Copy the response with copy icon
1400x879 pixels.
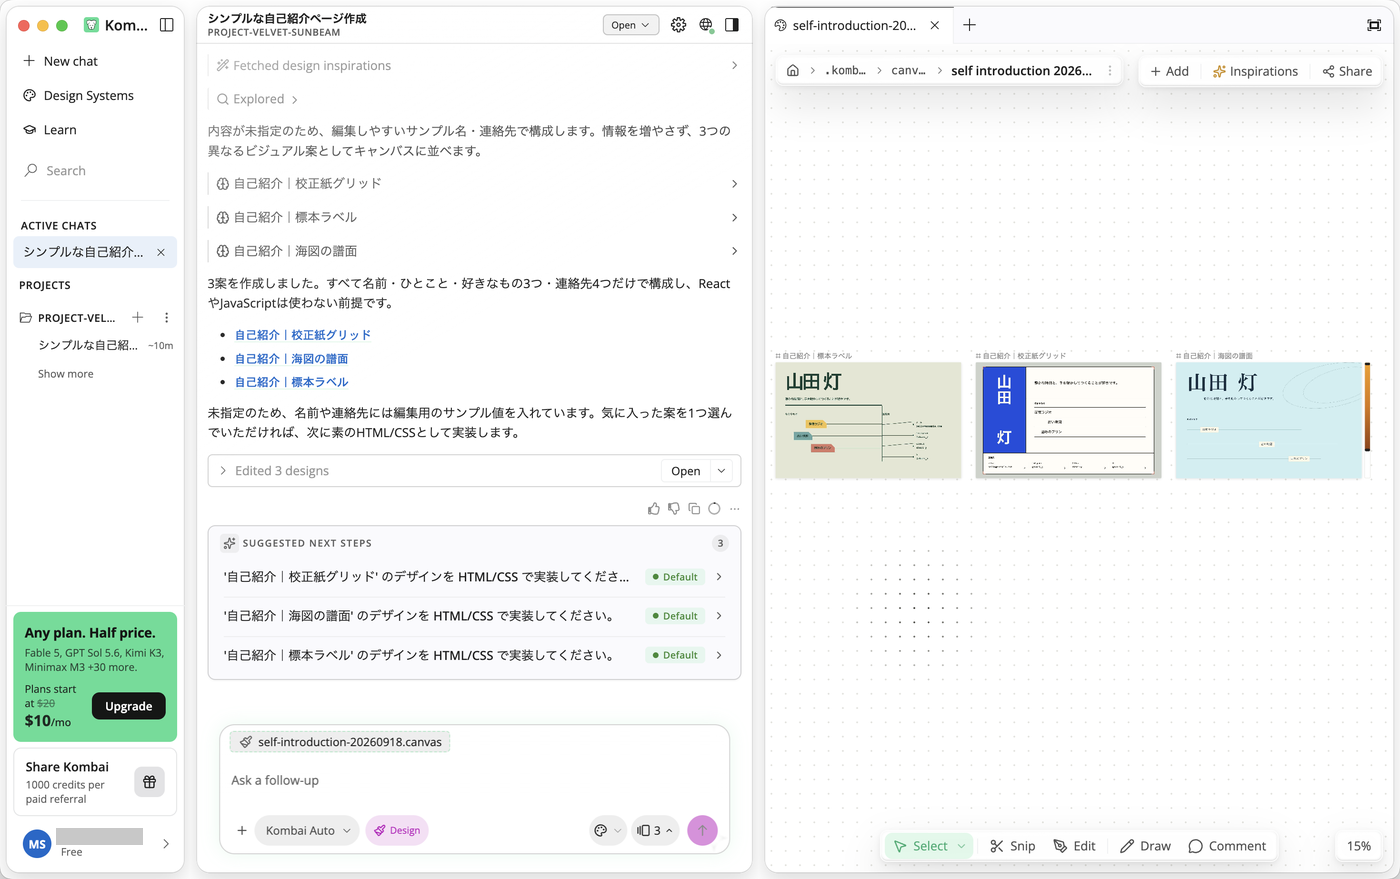coord(694,509)
